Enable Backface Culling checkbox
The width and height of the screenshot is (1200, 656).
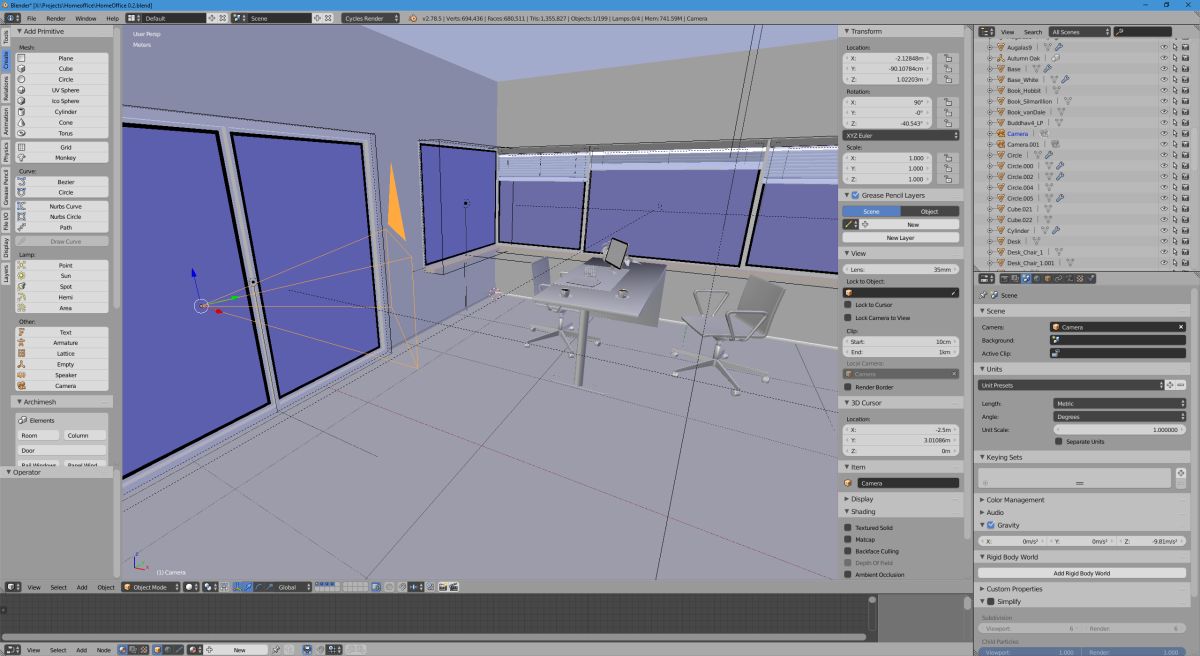(x=848, y=551)
